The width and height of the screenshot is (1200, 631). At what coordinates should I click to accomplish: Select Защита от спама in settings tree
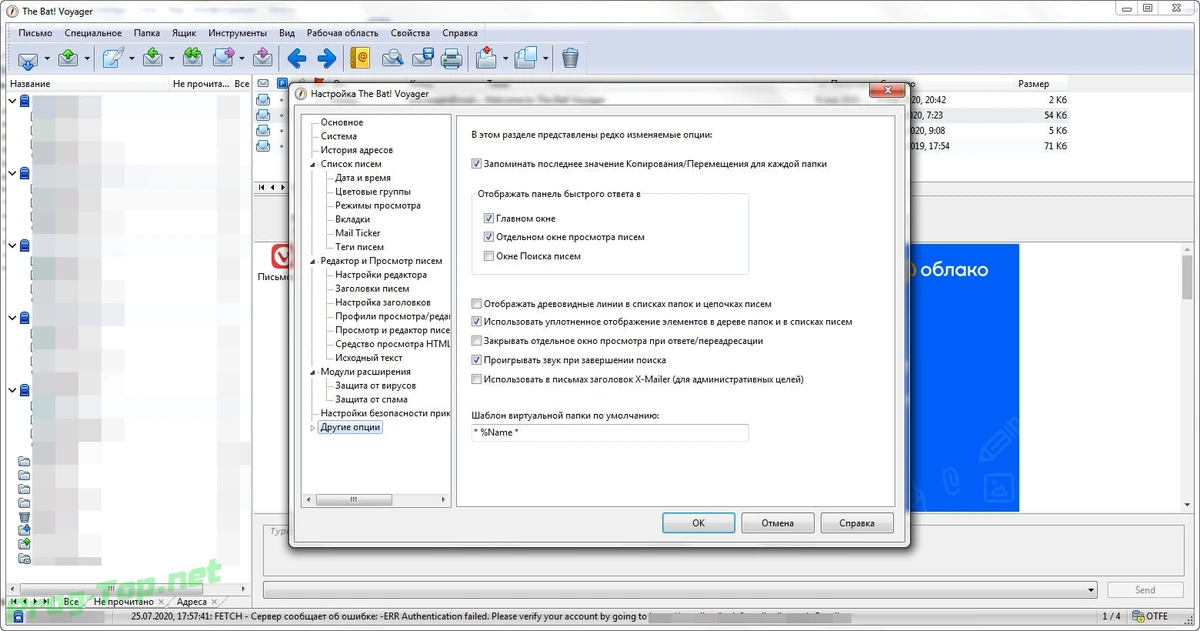pyautogui.click(x=371, y=399)
